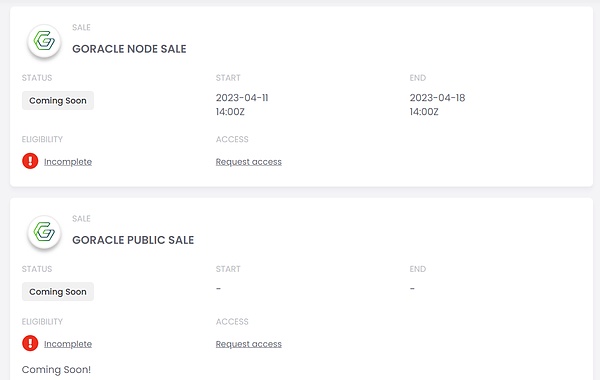Request access to Goracle Public Sale
Screen dimensions: 600x380
[x=249, y=344]
